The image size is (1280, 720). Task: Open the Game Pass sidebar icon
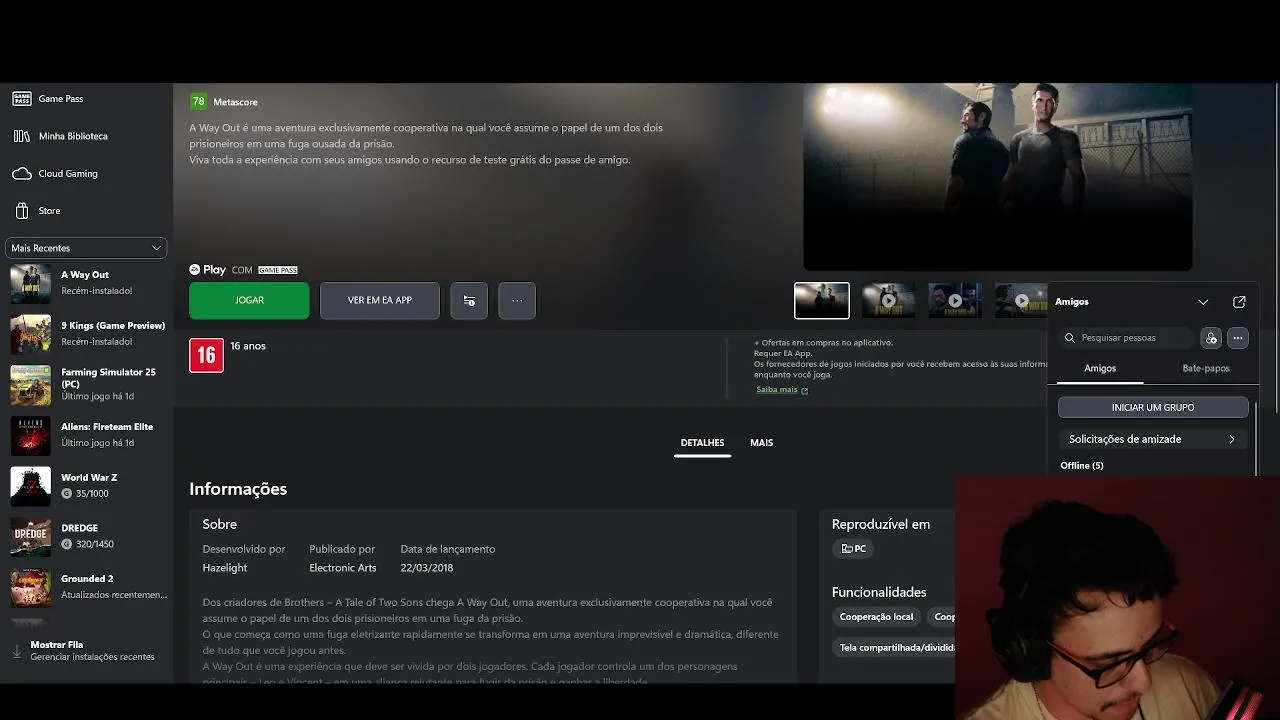[x=21, y=99]
